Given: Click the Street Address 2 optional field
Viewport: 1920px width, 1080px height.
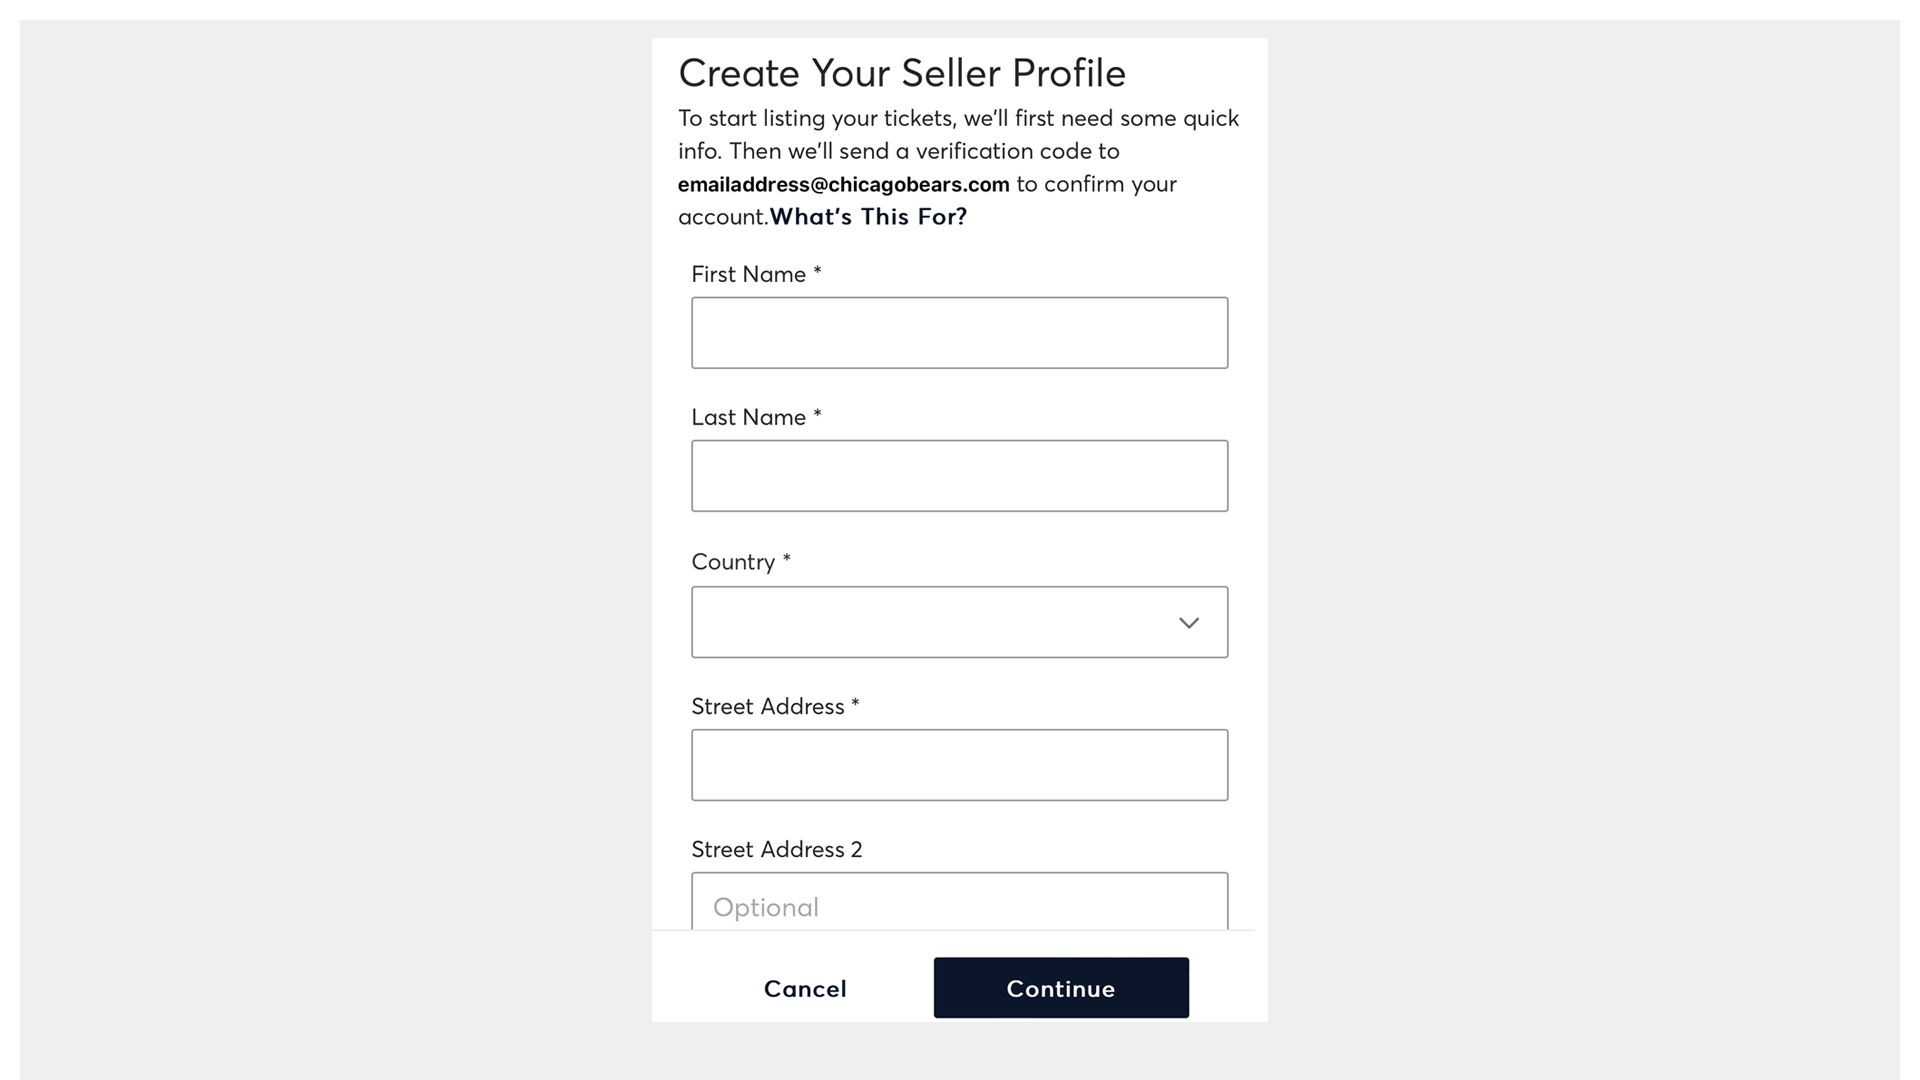Looking at the screenshot, I should (x=960, y=906).
